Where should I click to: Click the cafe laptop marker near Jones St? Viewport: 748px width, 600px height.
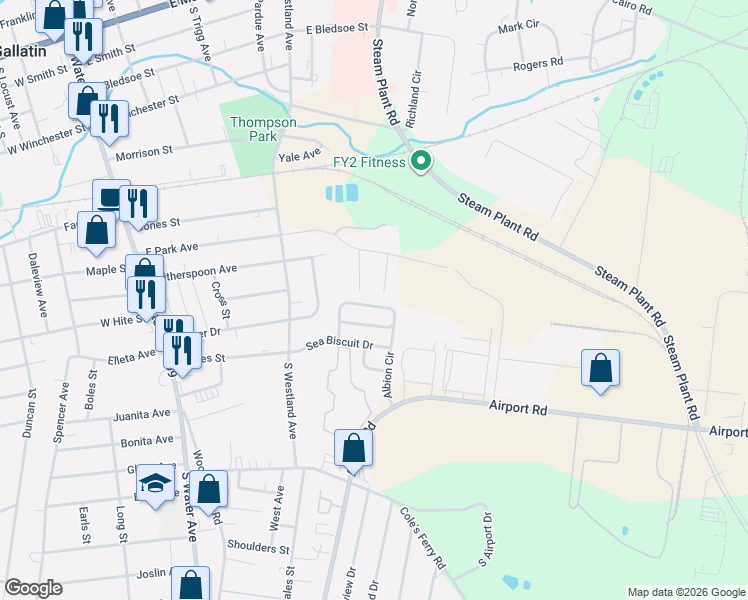tap(107, 194)
